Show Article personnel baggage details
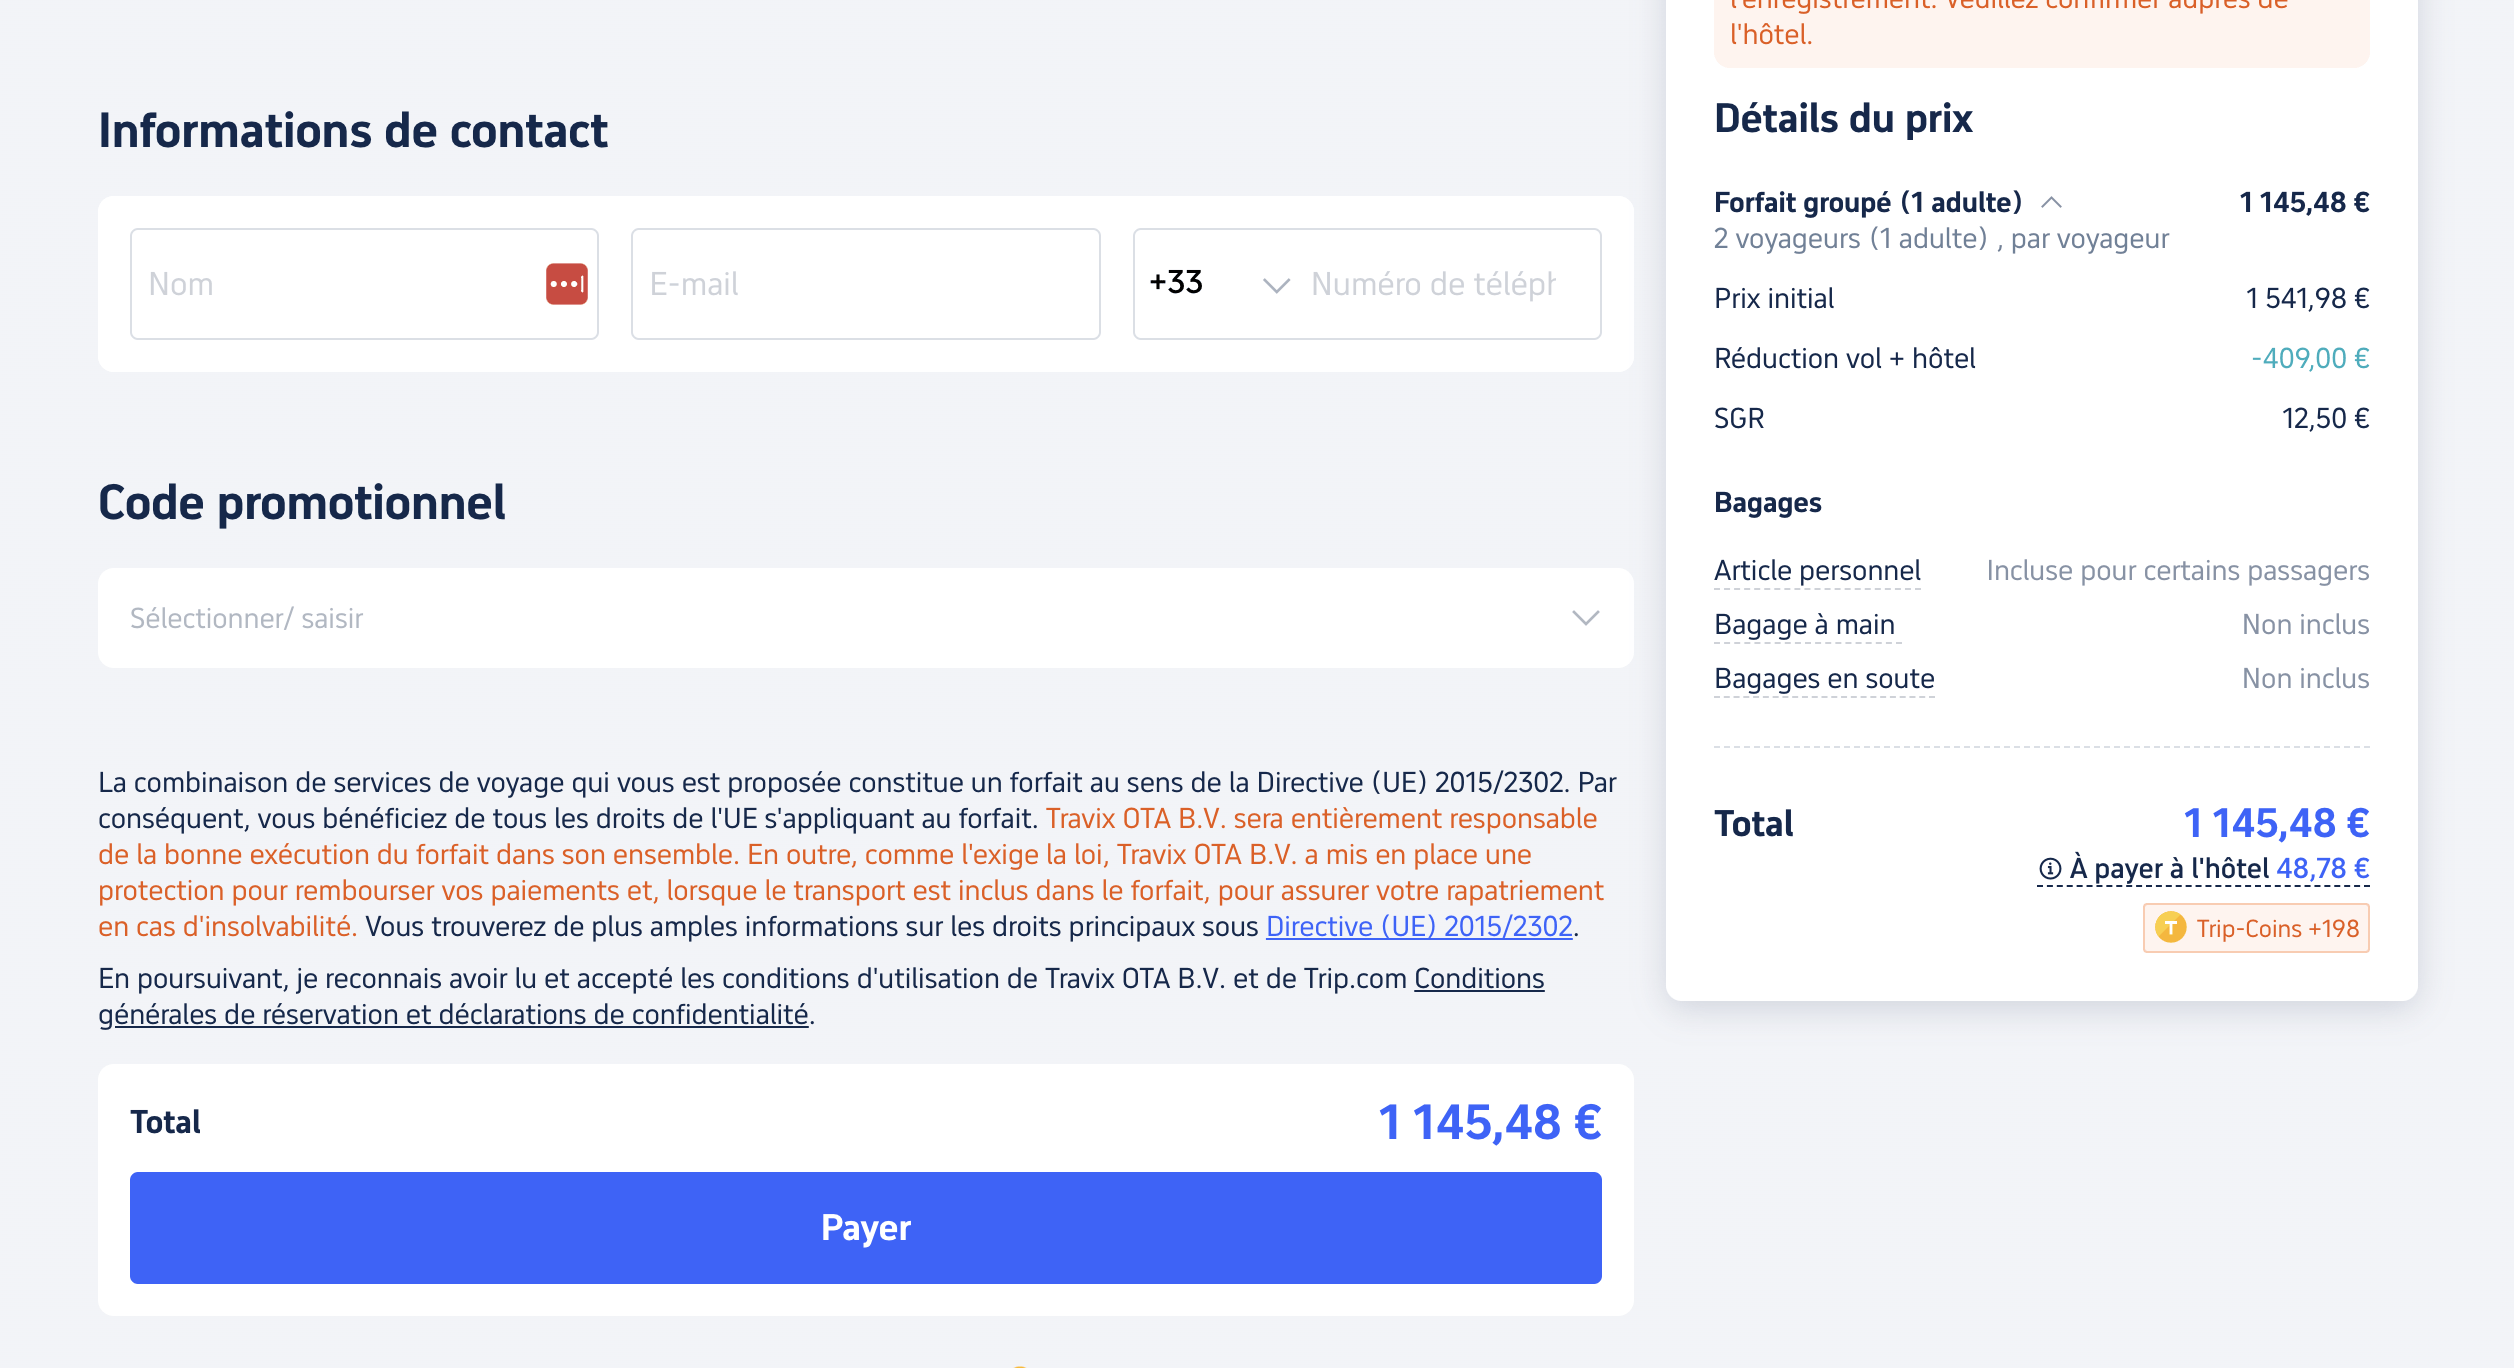Screen dimensions: 2514x1368 point(1816,571)
